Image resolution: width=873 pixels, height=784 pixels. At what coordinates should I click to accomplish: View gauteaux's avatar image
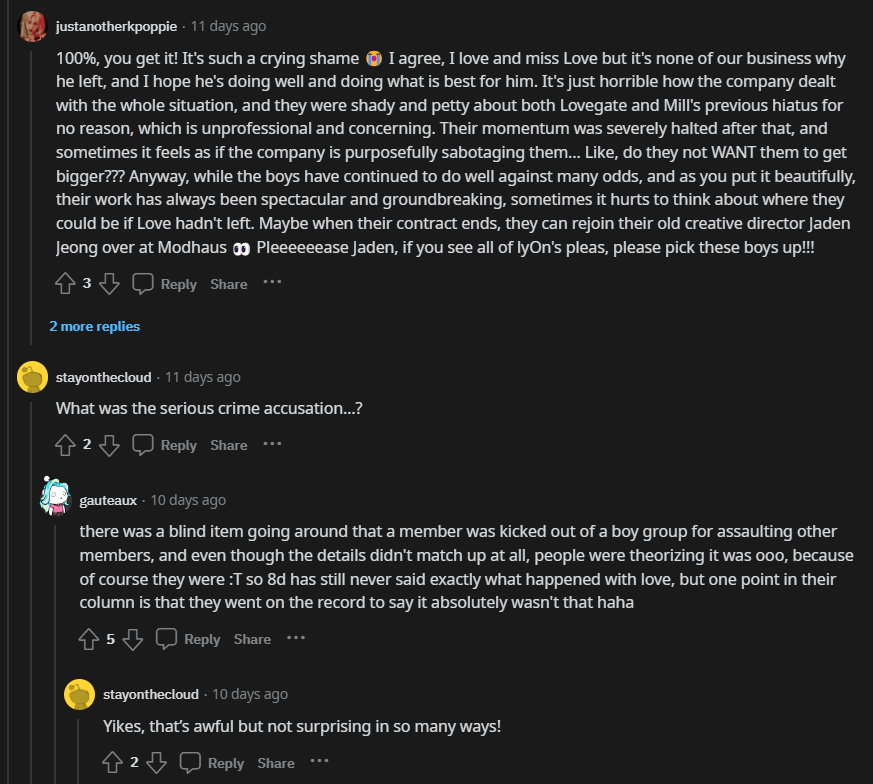(x=55, y=496)
